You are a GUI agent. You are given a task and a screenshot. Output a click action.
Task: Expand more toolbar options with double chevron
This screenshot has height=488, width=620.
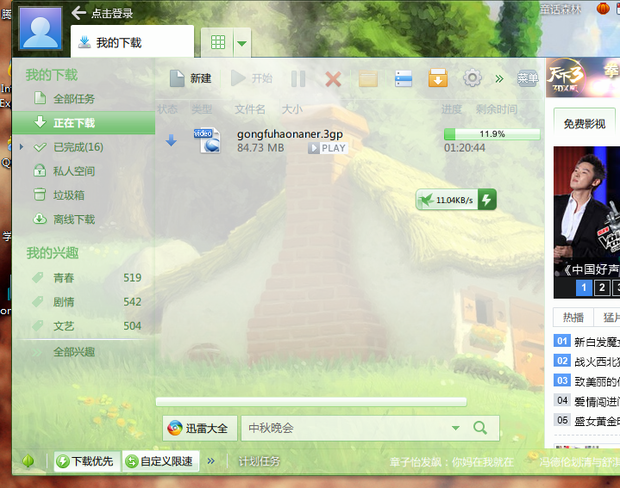pos(499,79)
